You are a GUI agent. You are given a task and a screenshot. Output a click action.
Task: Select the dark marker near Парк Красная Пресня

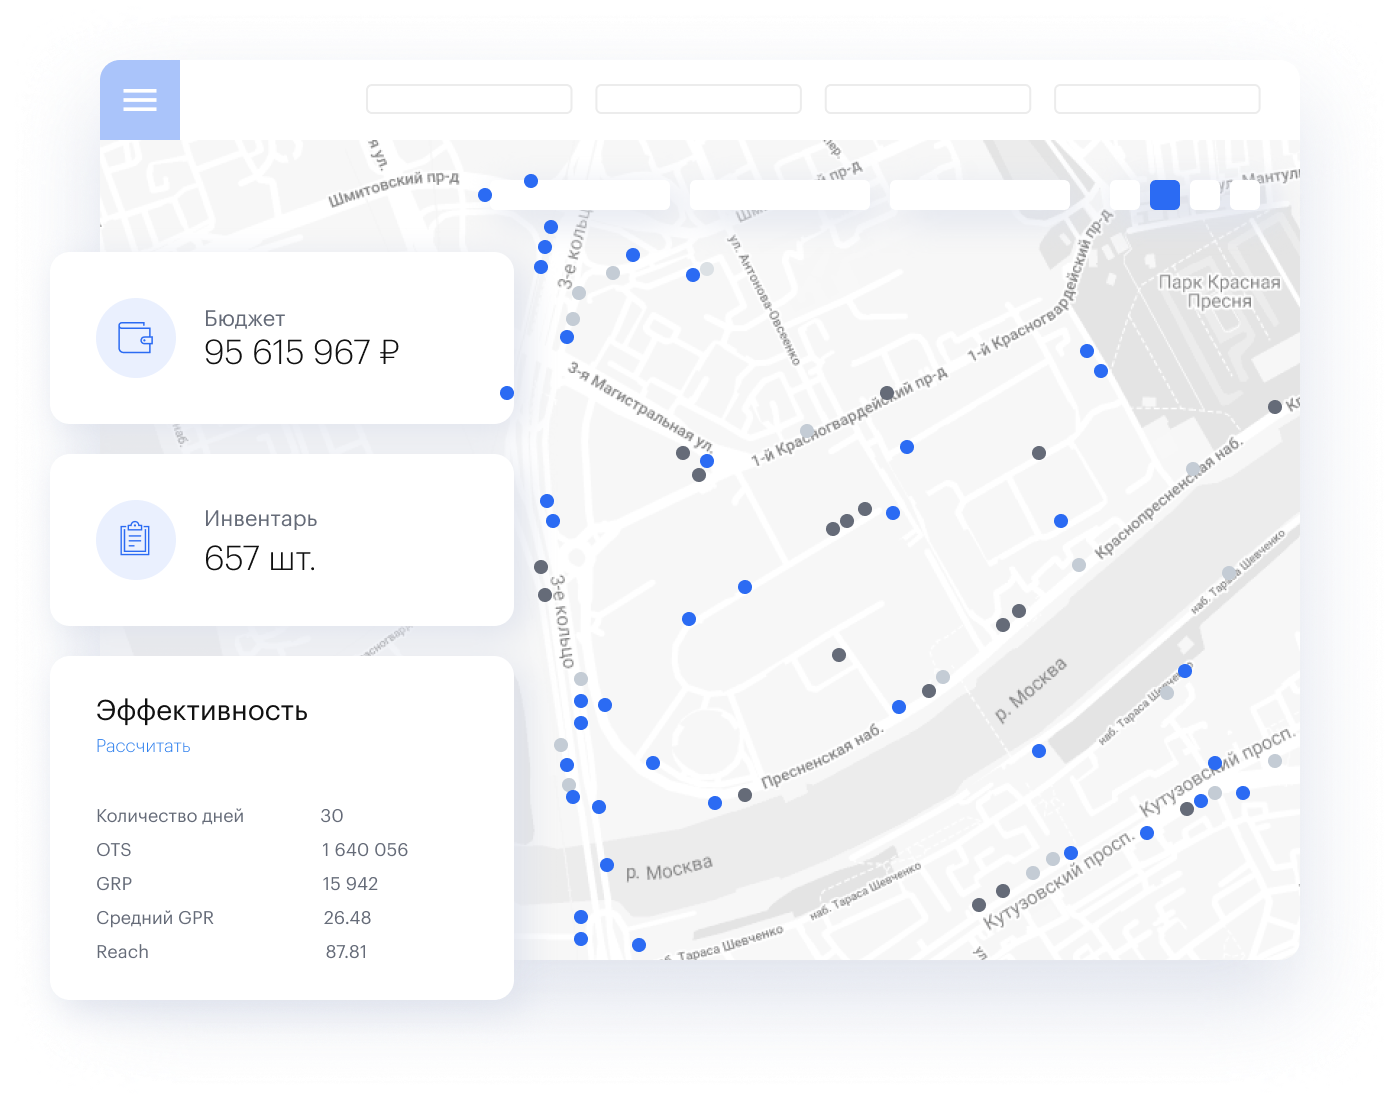coord(1274,407)
